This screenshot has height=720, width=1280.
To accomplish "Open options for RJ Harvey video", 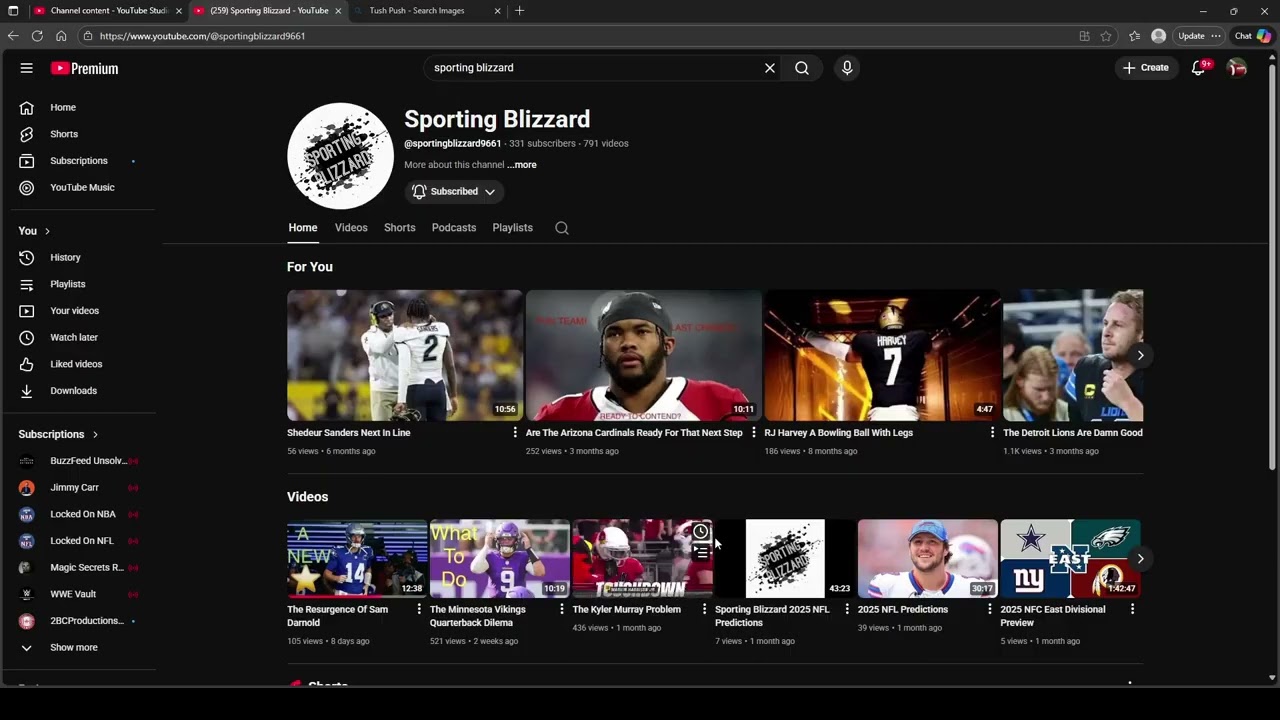I will click(x=992, y=433).
